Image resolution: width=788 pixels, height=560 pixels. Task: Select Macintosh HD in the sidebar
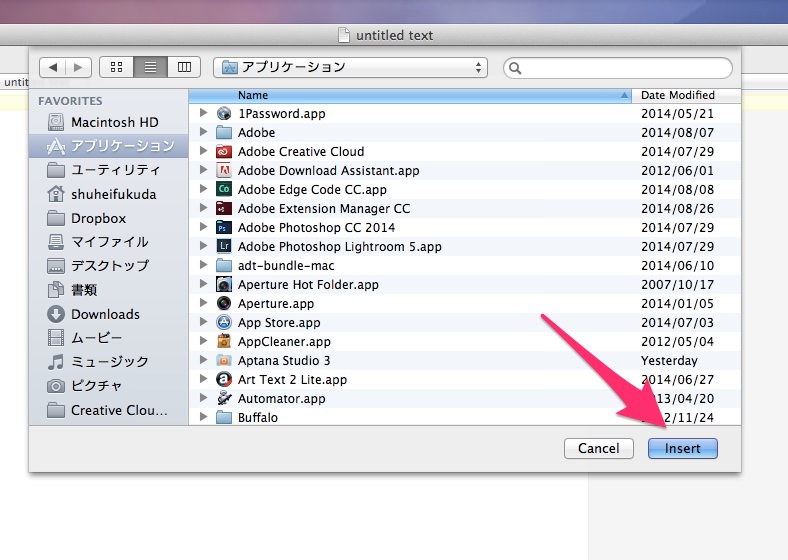click(109, 122)
